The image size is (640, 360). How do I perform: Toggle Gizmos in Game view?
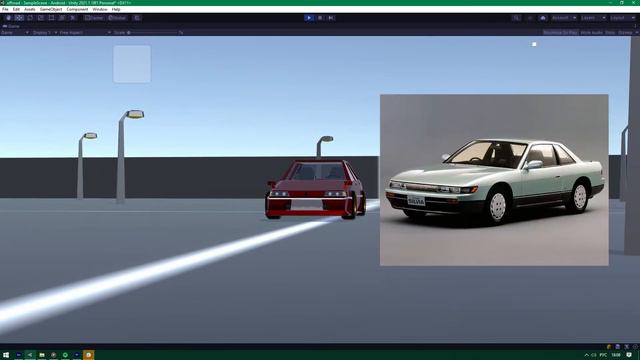(625, 33)
